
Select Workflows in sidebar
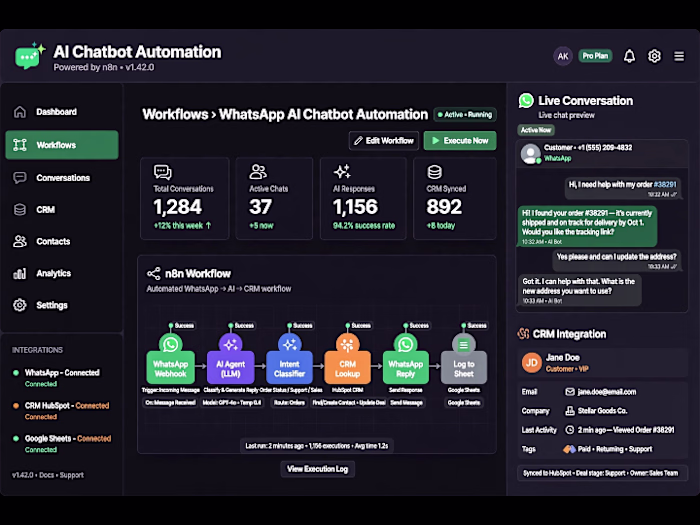coord(62,145)
